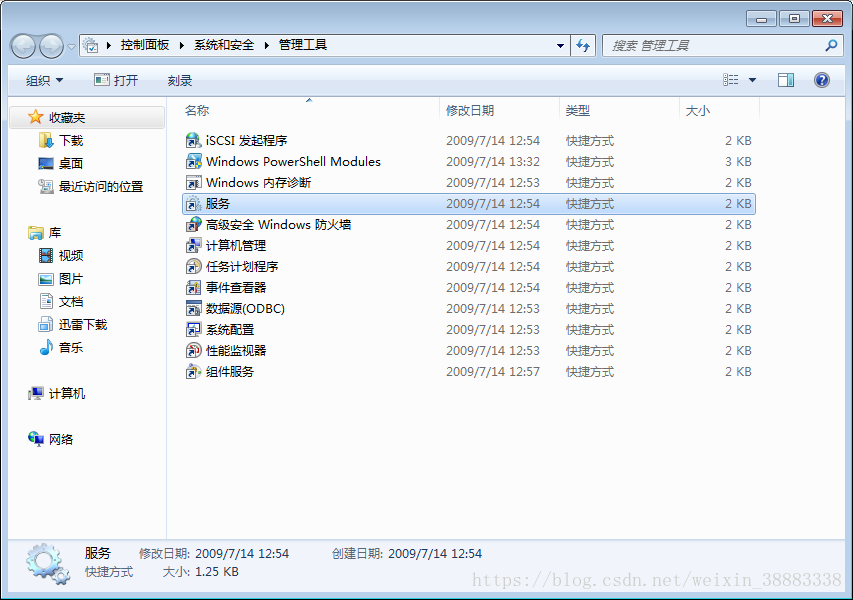Screen dimensions: 853x600
Task: Click the 快捷方式 type of 性能监视器 row
Action: (590, 351)
